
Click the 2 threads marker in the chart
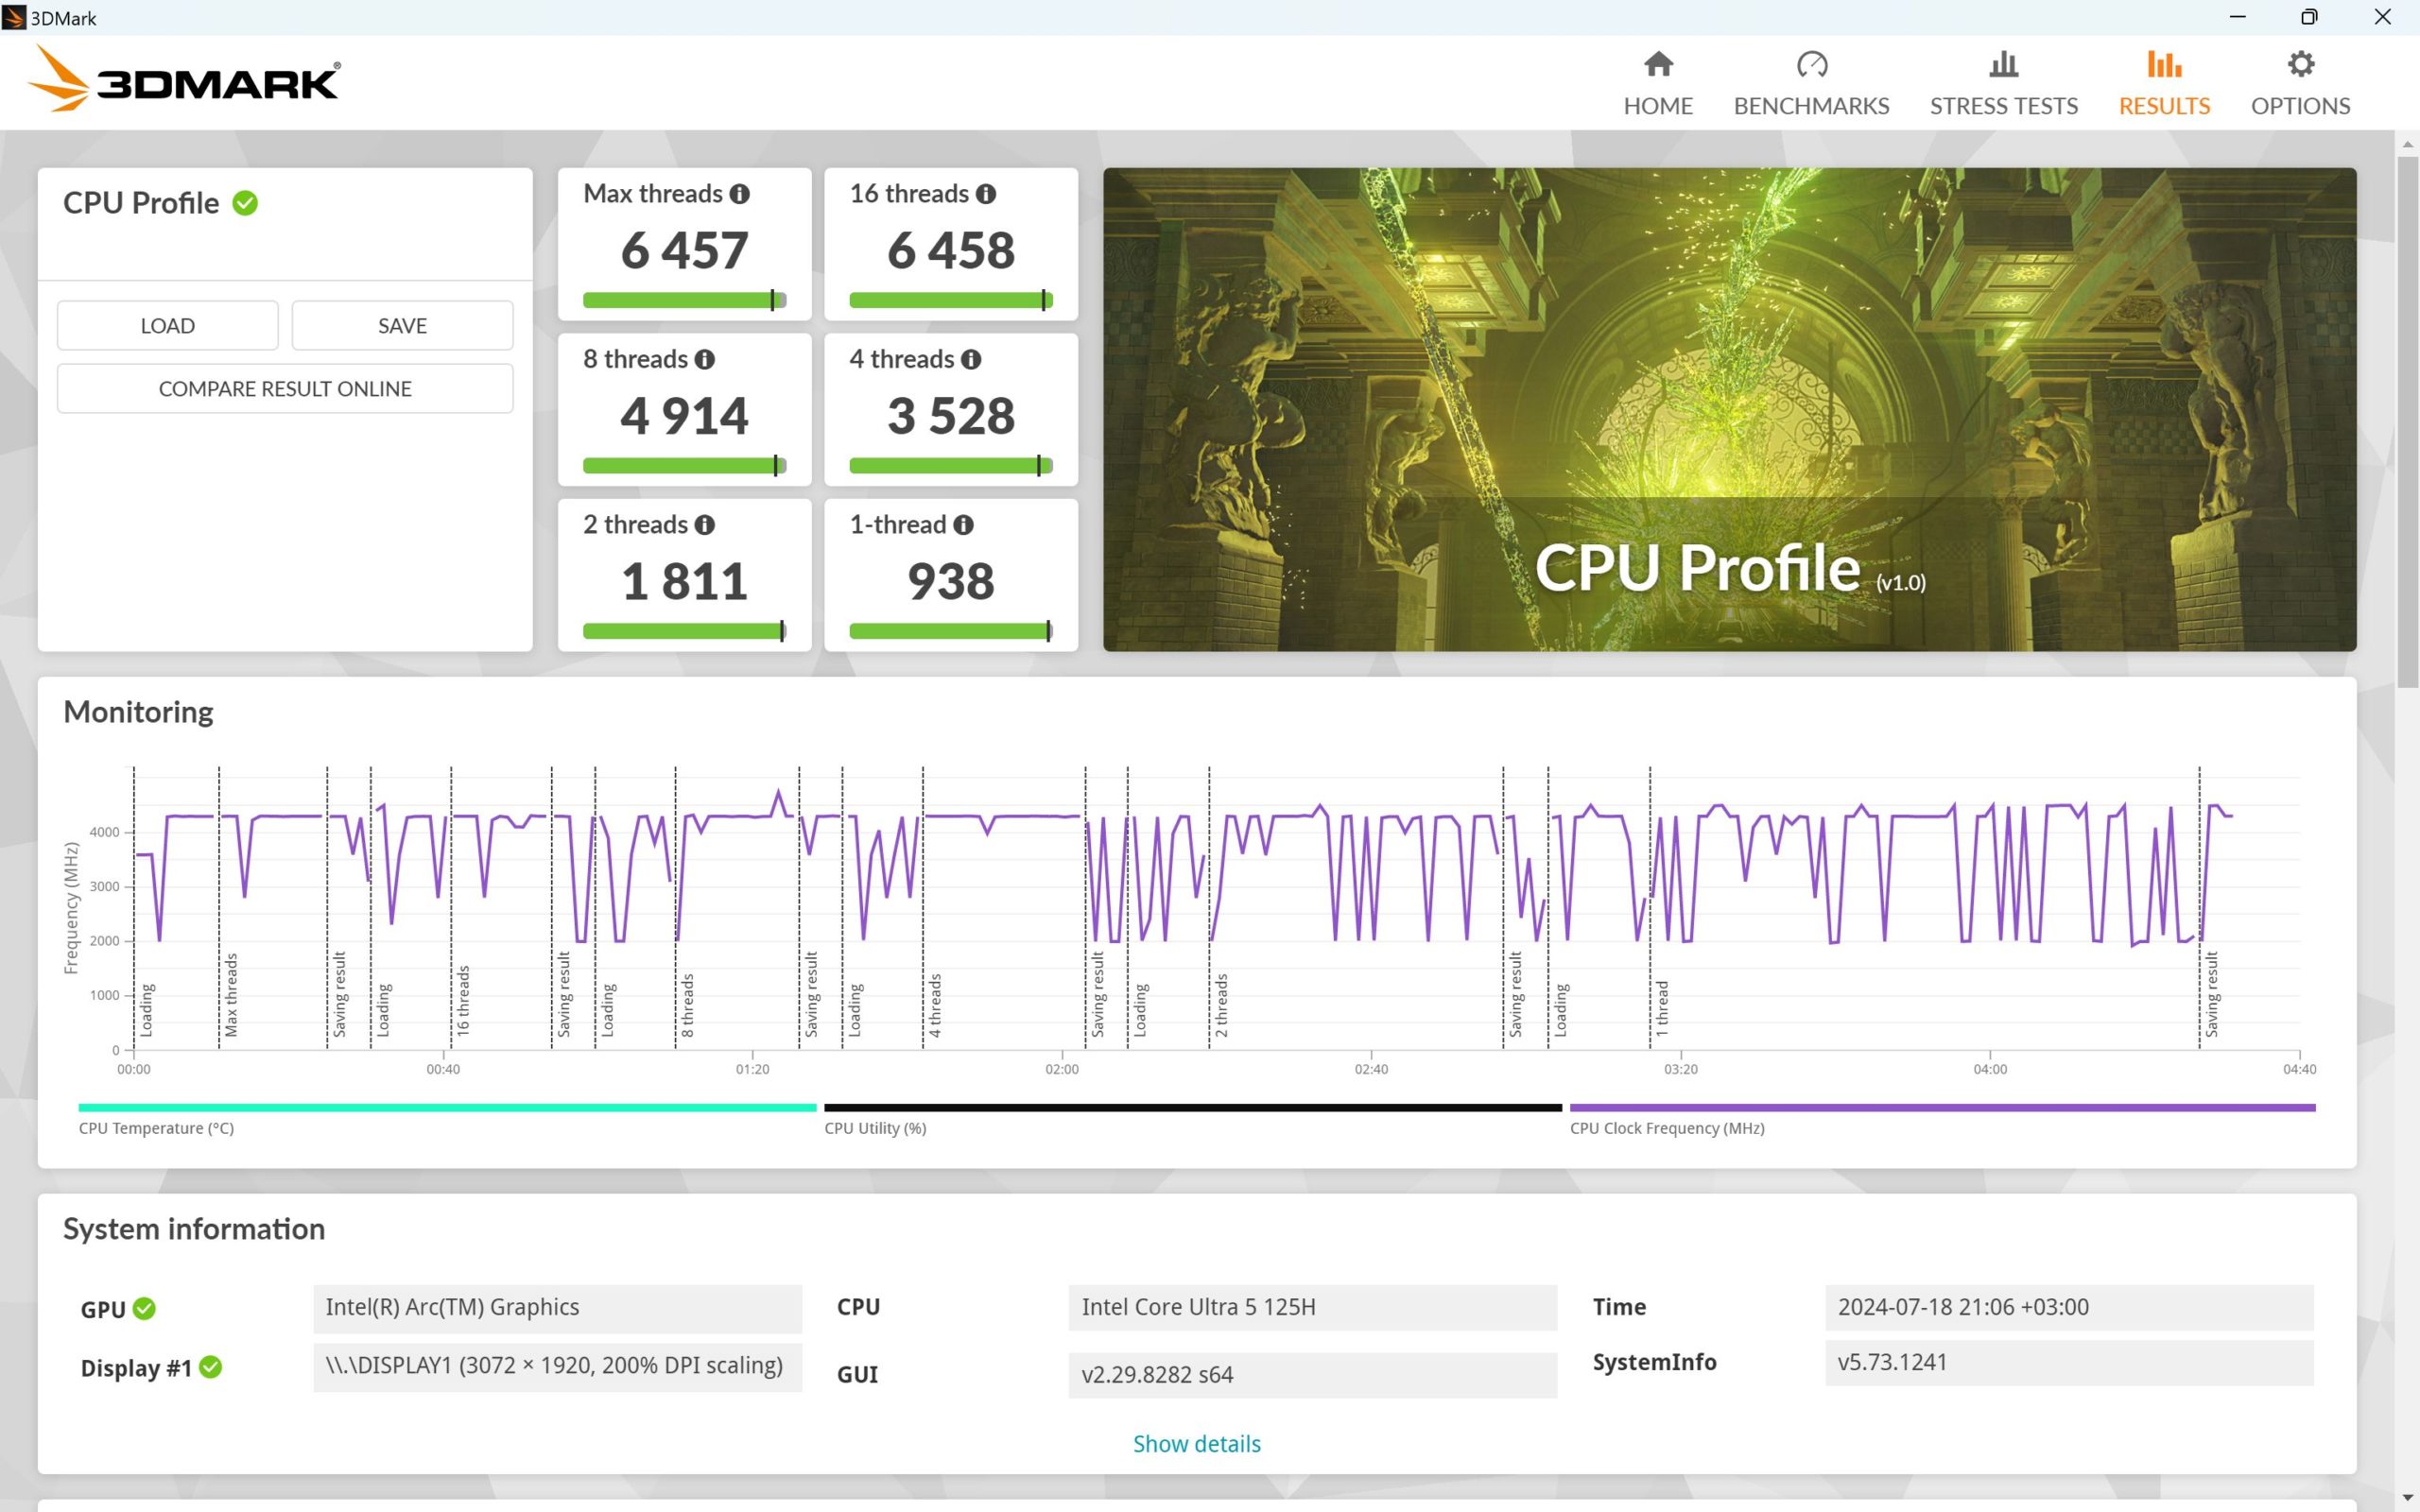point(1221,1006)
